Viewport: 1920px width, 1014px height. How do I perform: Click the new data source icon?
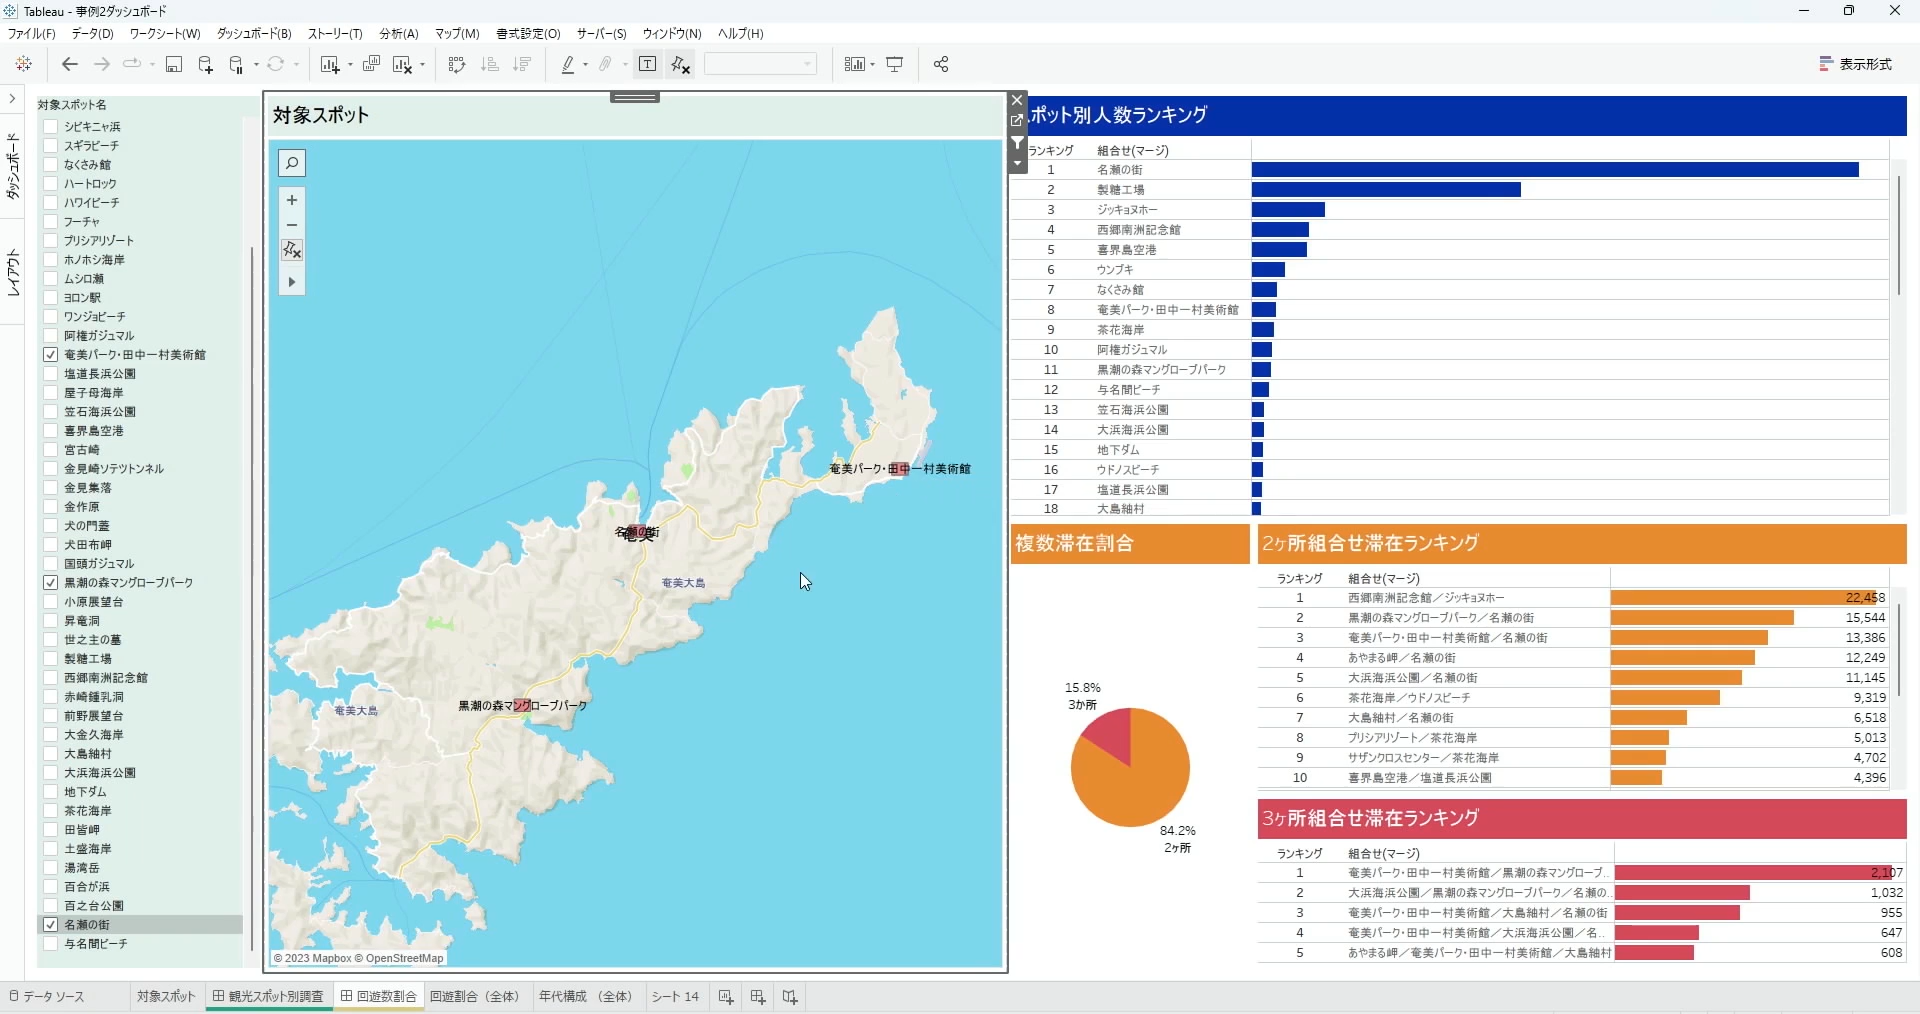205,65
